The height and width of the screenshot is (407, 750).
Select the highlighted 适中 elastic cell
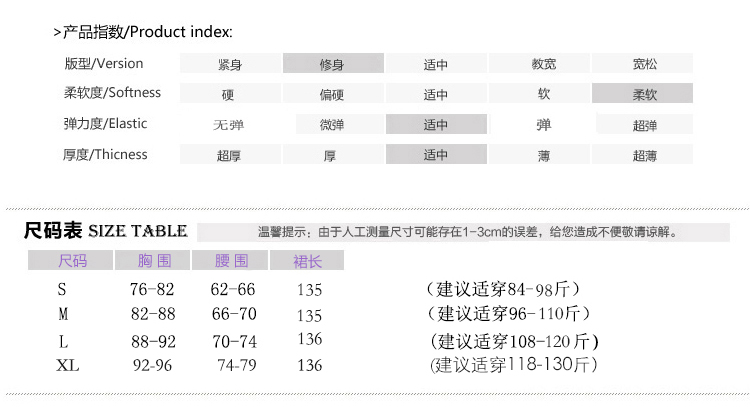click(x=436, y=124)
